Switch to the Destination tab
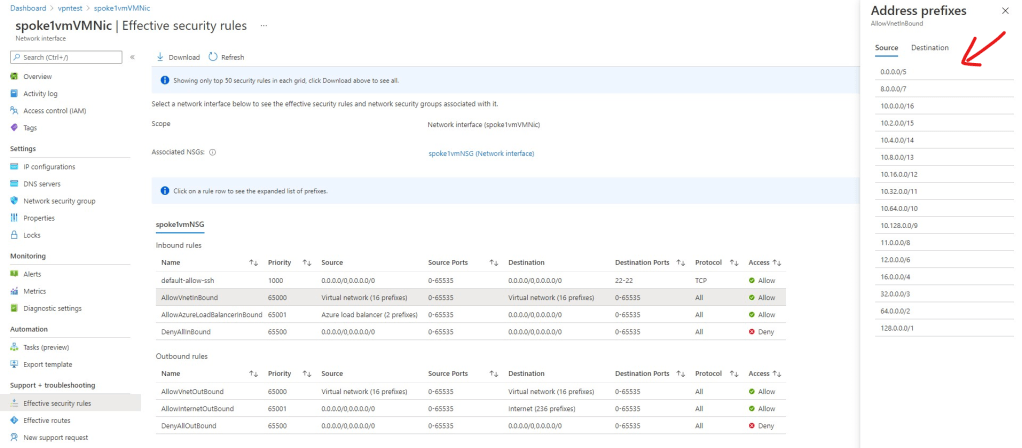Viewport: 1022px width, 448px height. tap(929, 47)
